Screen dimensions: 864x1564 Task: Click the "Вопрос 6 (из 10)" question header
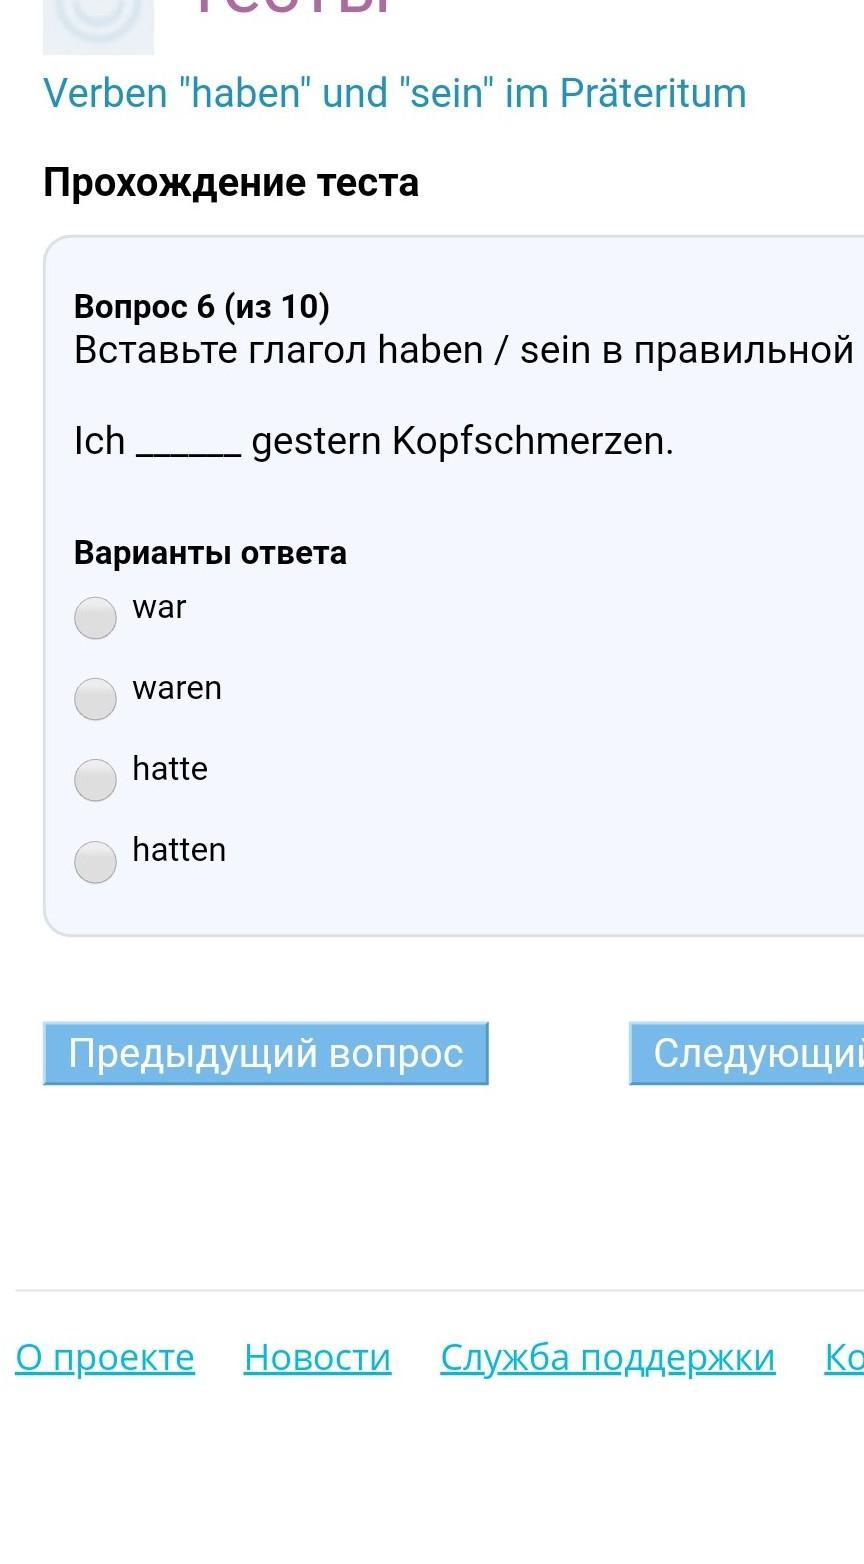[201, 306]
